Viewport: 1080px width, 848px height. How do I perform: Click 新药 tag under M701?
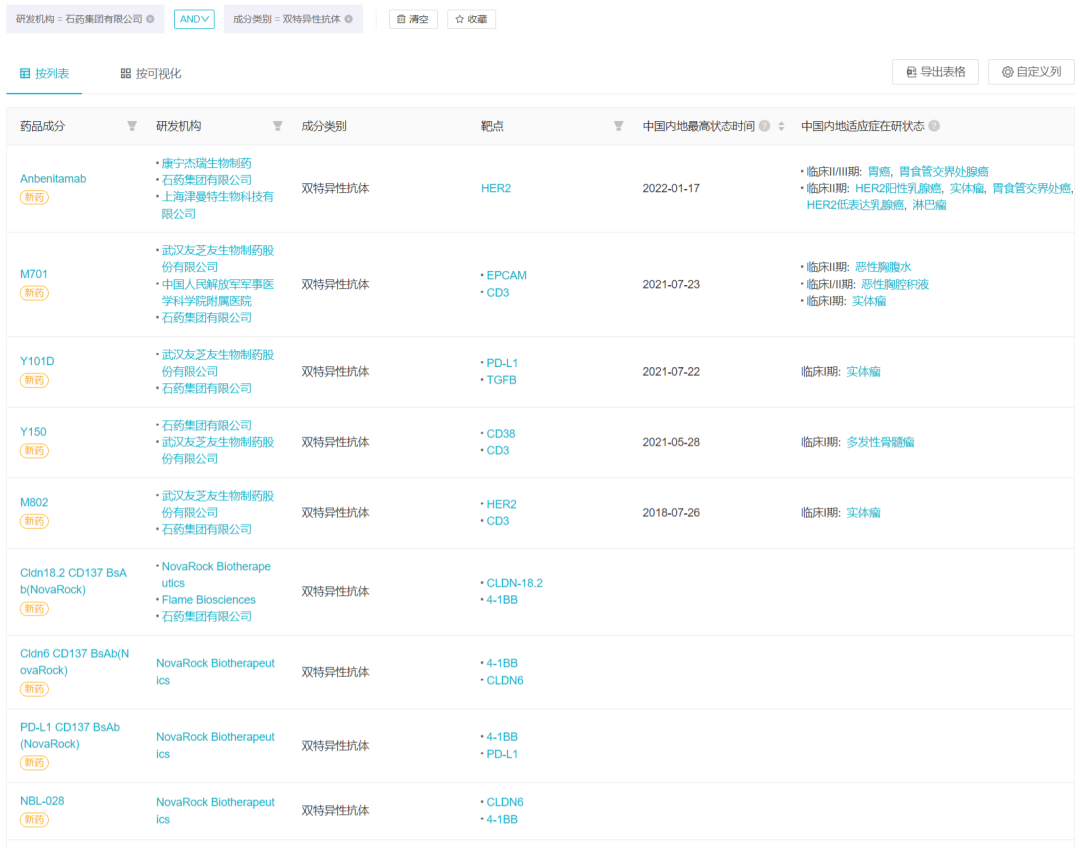point(34,293)
